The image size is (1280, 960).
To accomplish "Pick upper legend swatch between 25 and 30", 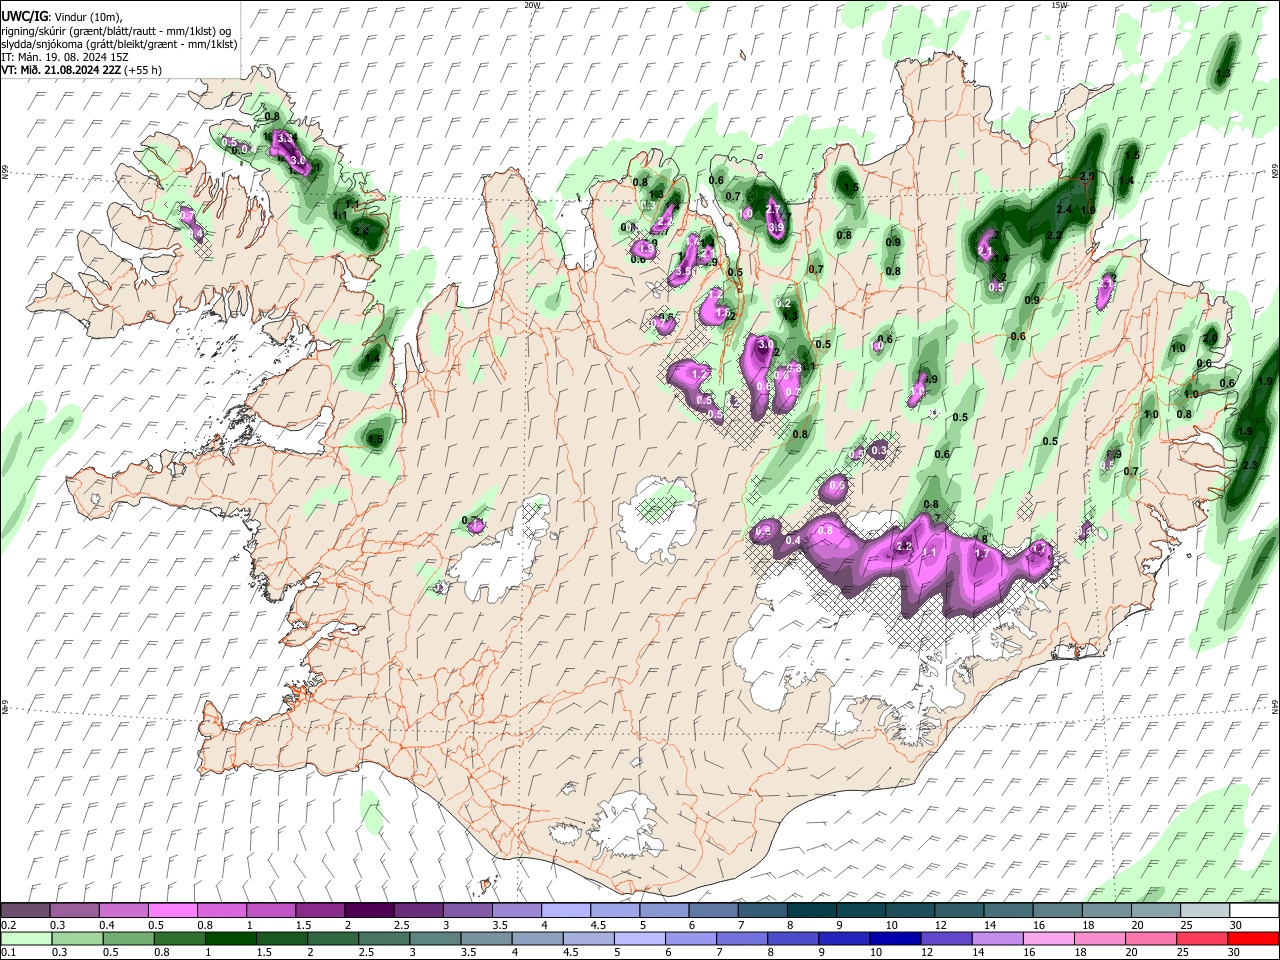I will tap(1206, 911).
